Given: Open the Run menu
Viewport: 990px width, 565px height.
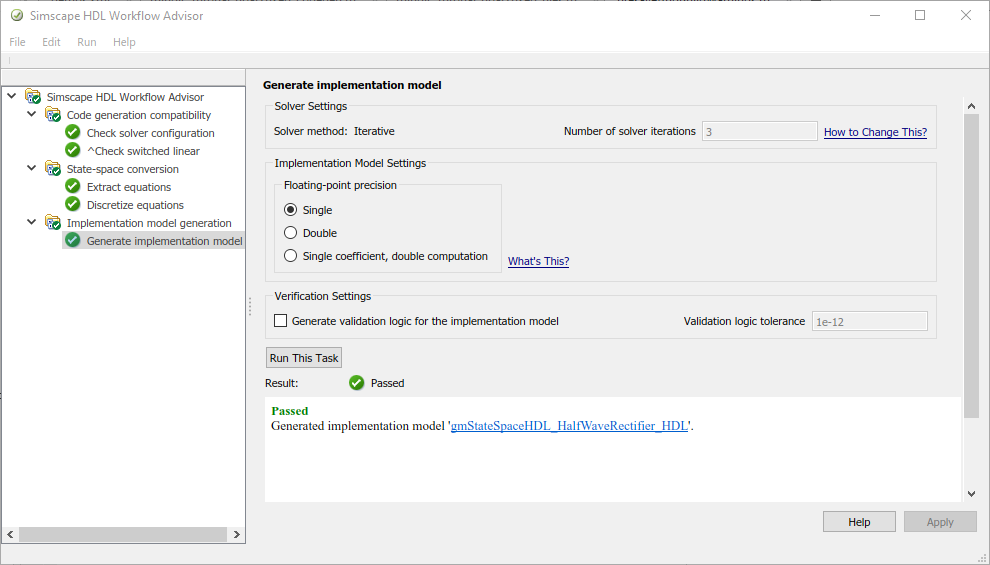Looking at the screenshot, I should click(x=87, y=42).
